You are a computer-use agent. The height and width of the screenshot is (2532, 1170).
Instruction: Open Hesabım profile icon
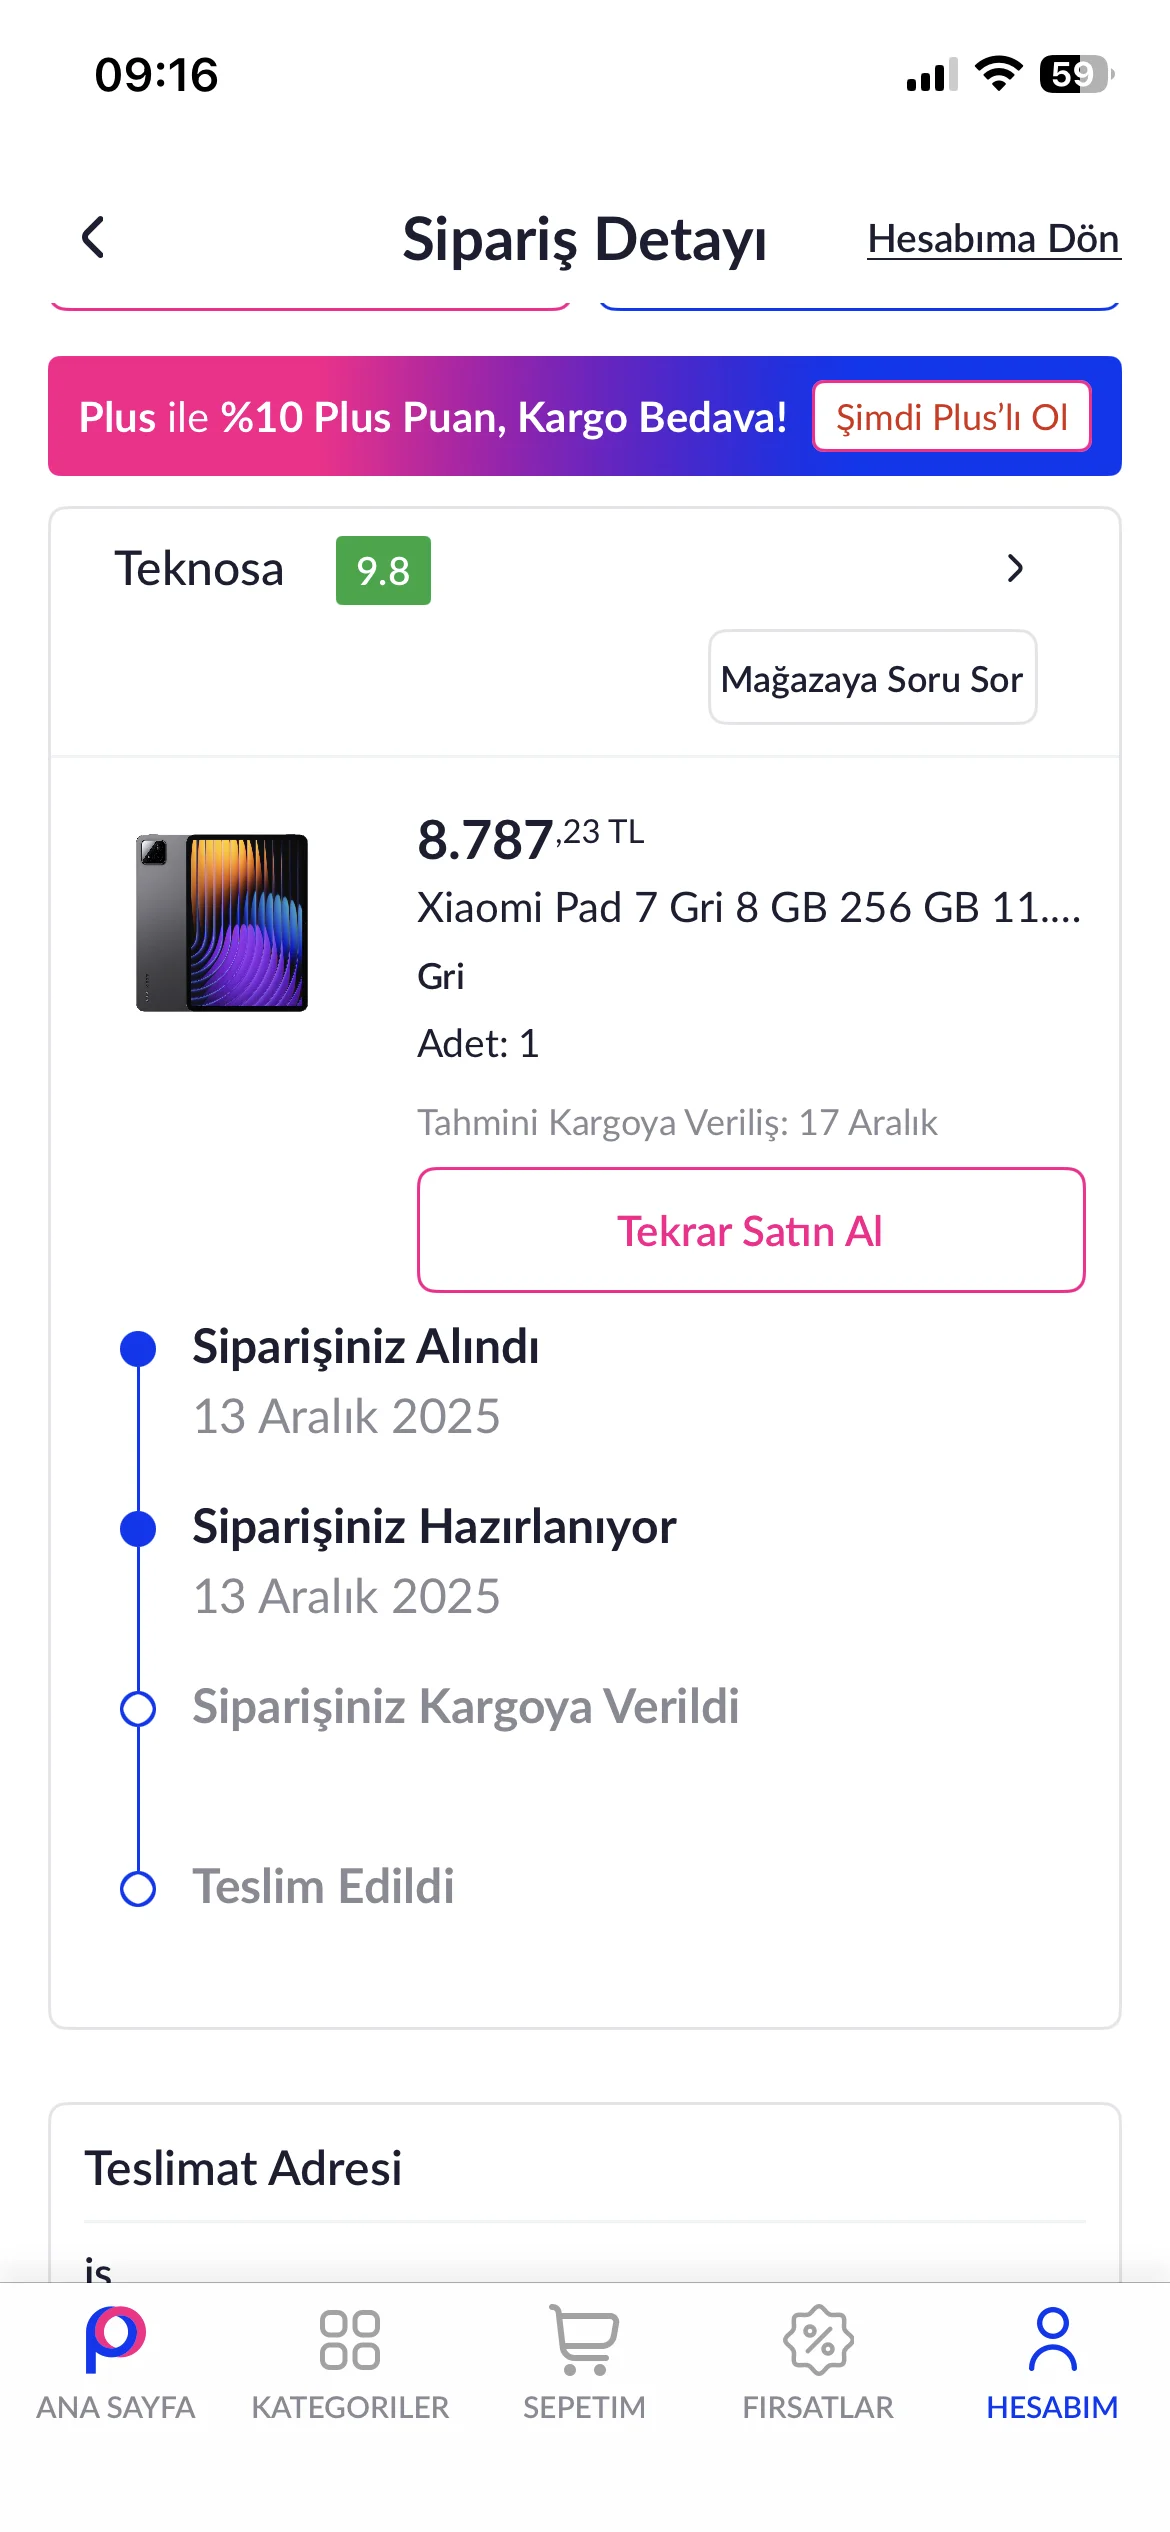(1052, 2340)
